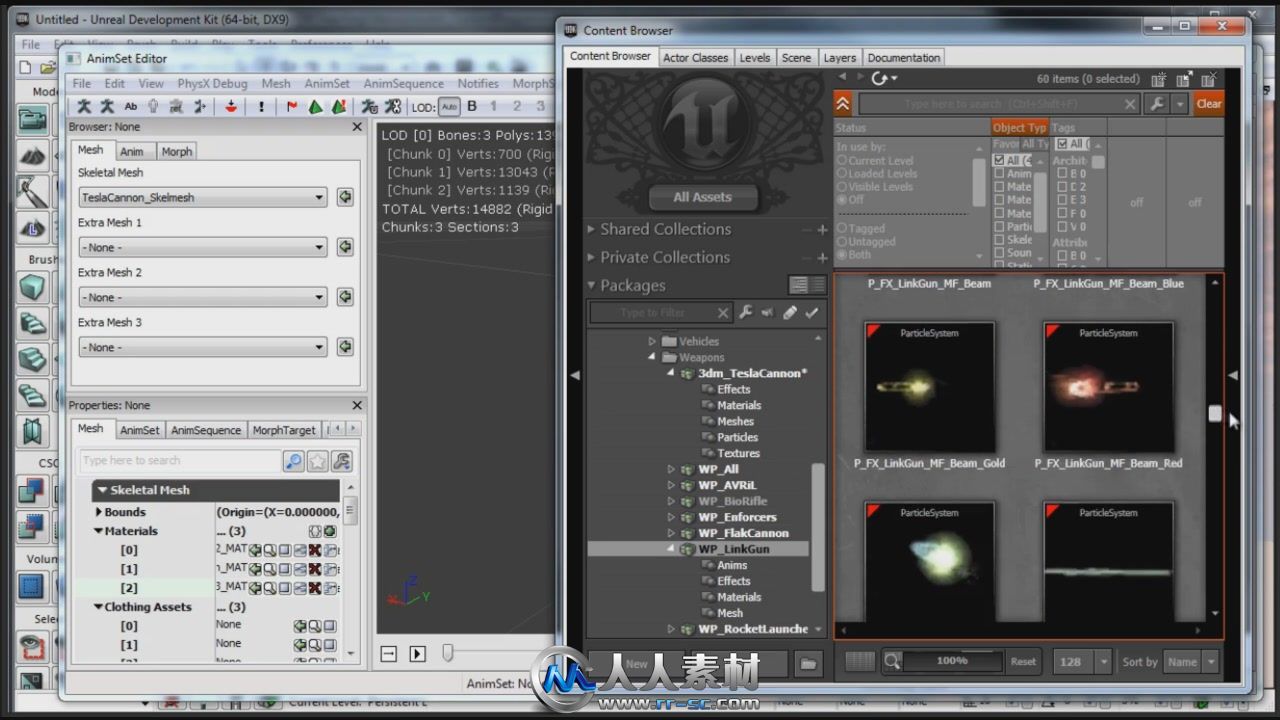Open the P_FX_LinkGun_MF_Beam_Red particle thumbnail
The height and width of the screenshot is (720, 1280).
[x=1108, y=386]
